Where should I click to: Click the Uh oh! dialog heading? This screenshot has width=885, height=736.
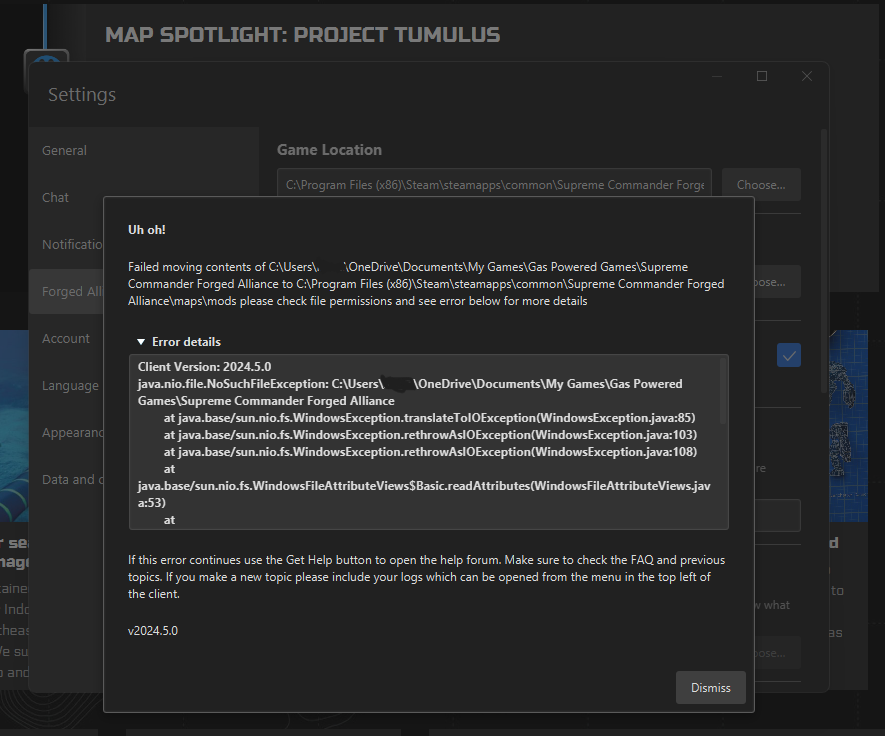(147, 230)
